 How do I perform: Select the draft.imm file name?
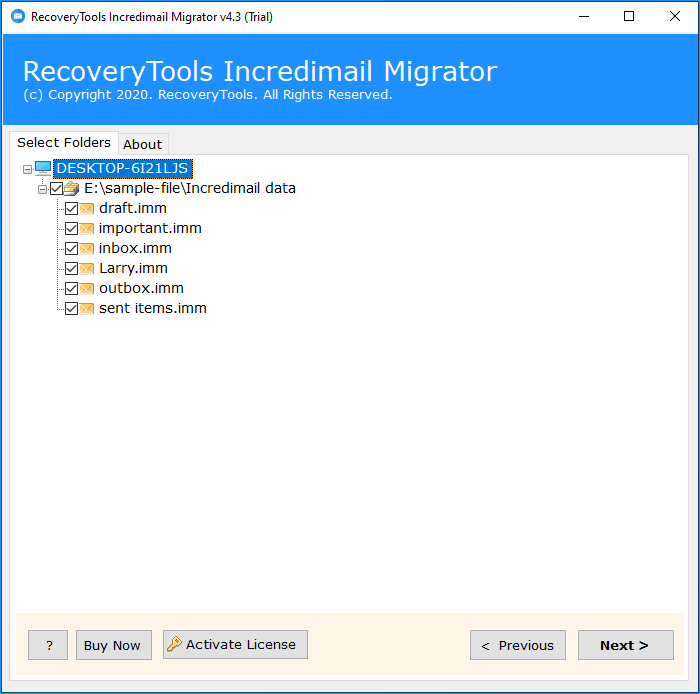tap(133, 208)
